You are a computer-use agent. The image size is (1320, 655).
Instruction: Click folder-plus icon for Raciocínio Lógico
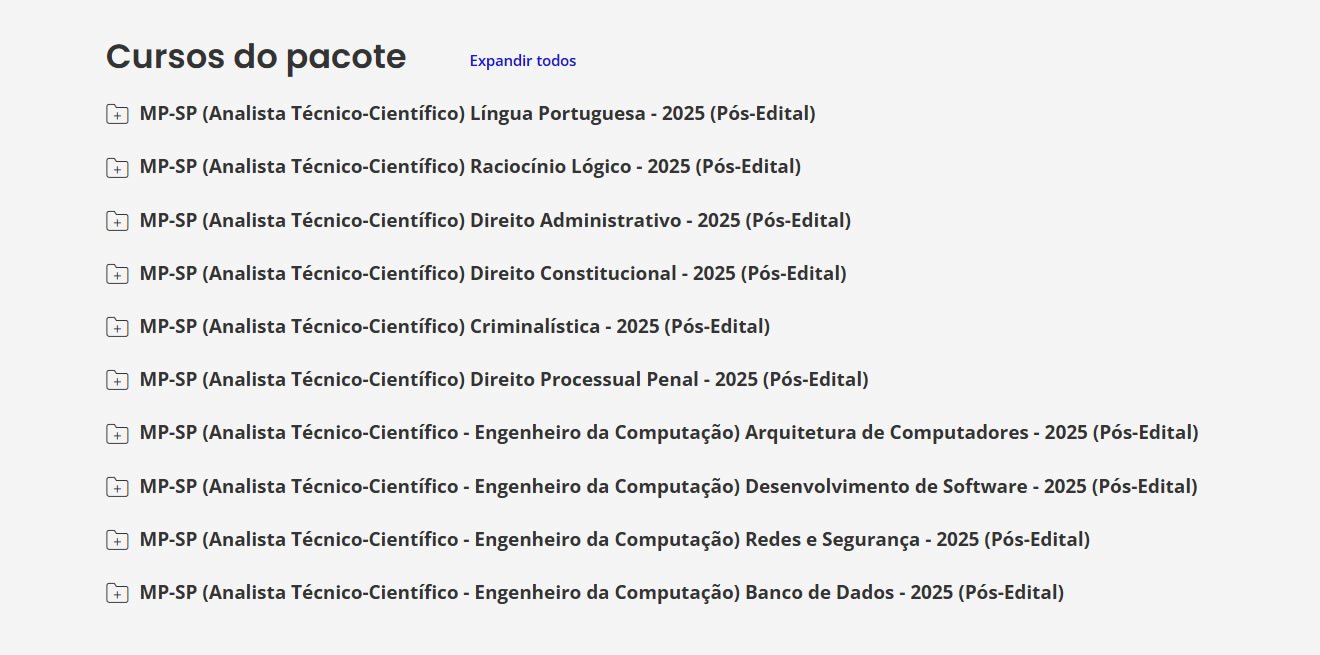tap(117, 168)
